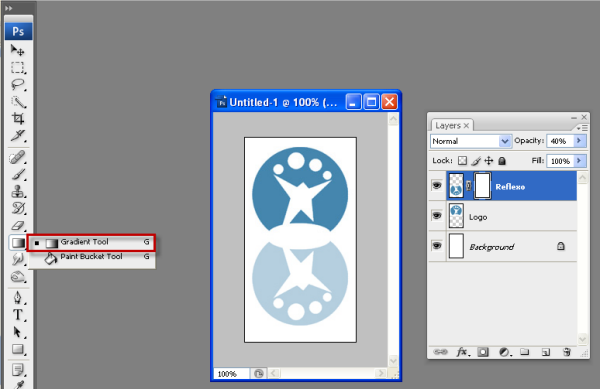This screenshot has width=600, height=389.
Task: Choose Paint Bucket Tool from flyout menu
Action: [92, 257]
